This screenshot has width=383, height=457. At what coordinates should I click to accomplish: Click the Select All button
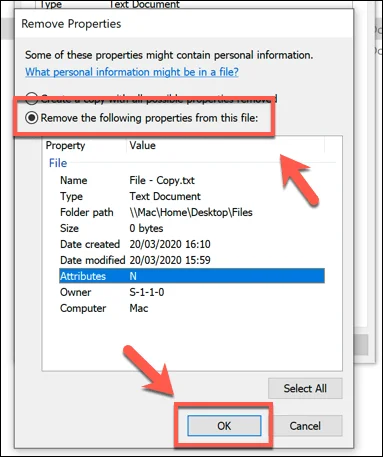305,388
